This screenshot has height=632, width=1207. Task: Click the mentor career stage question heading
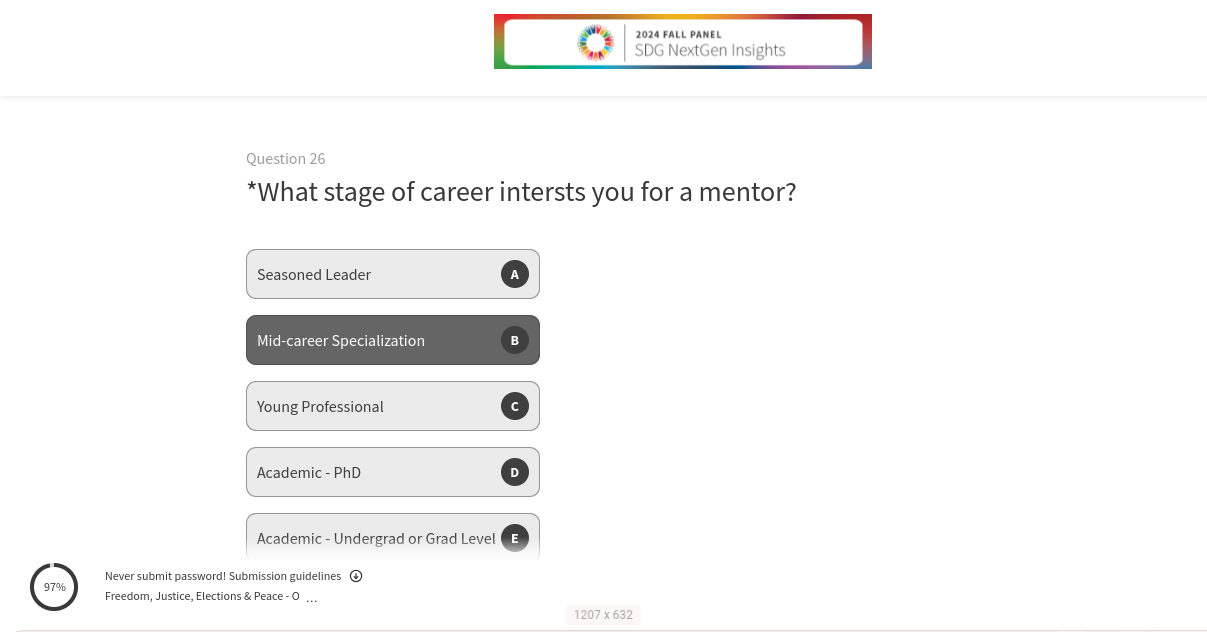pos(521,192)
